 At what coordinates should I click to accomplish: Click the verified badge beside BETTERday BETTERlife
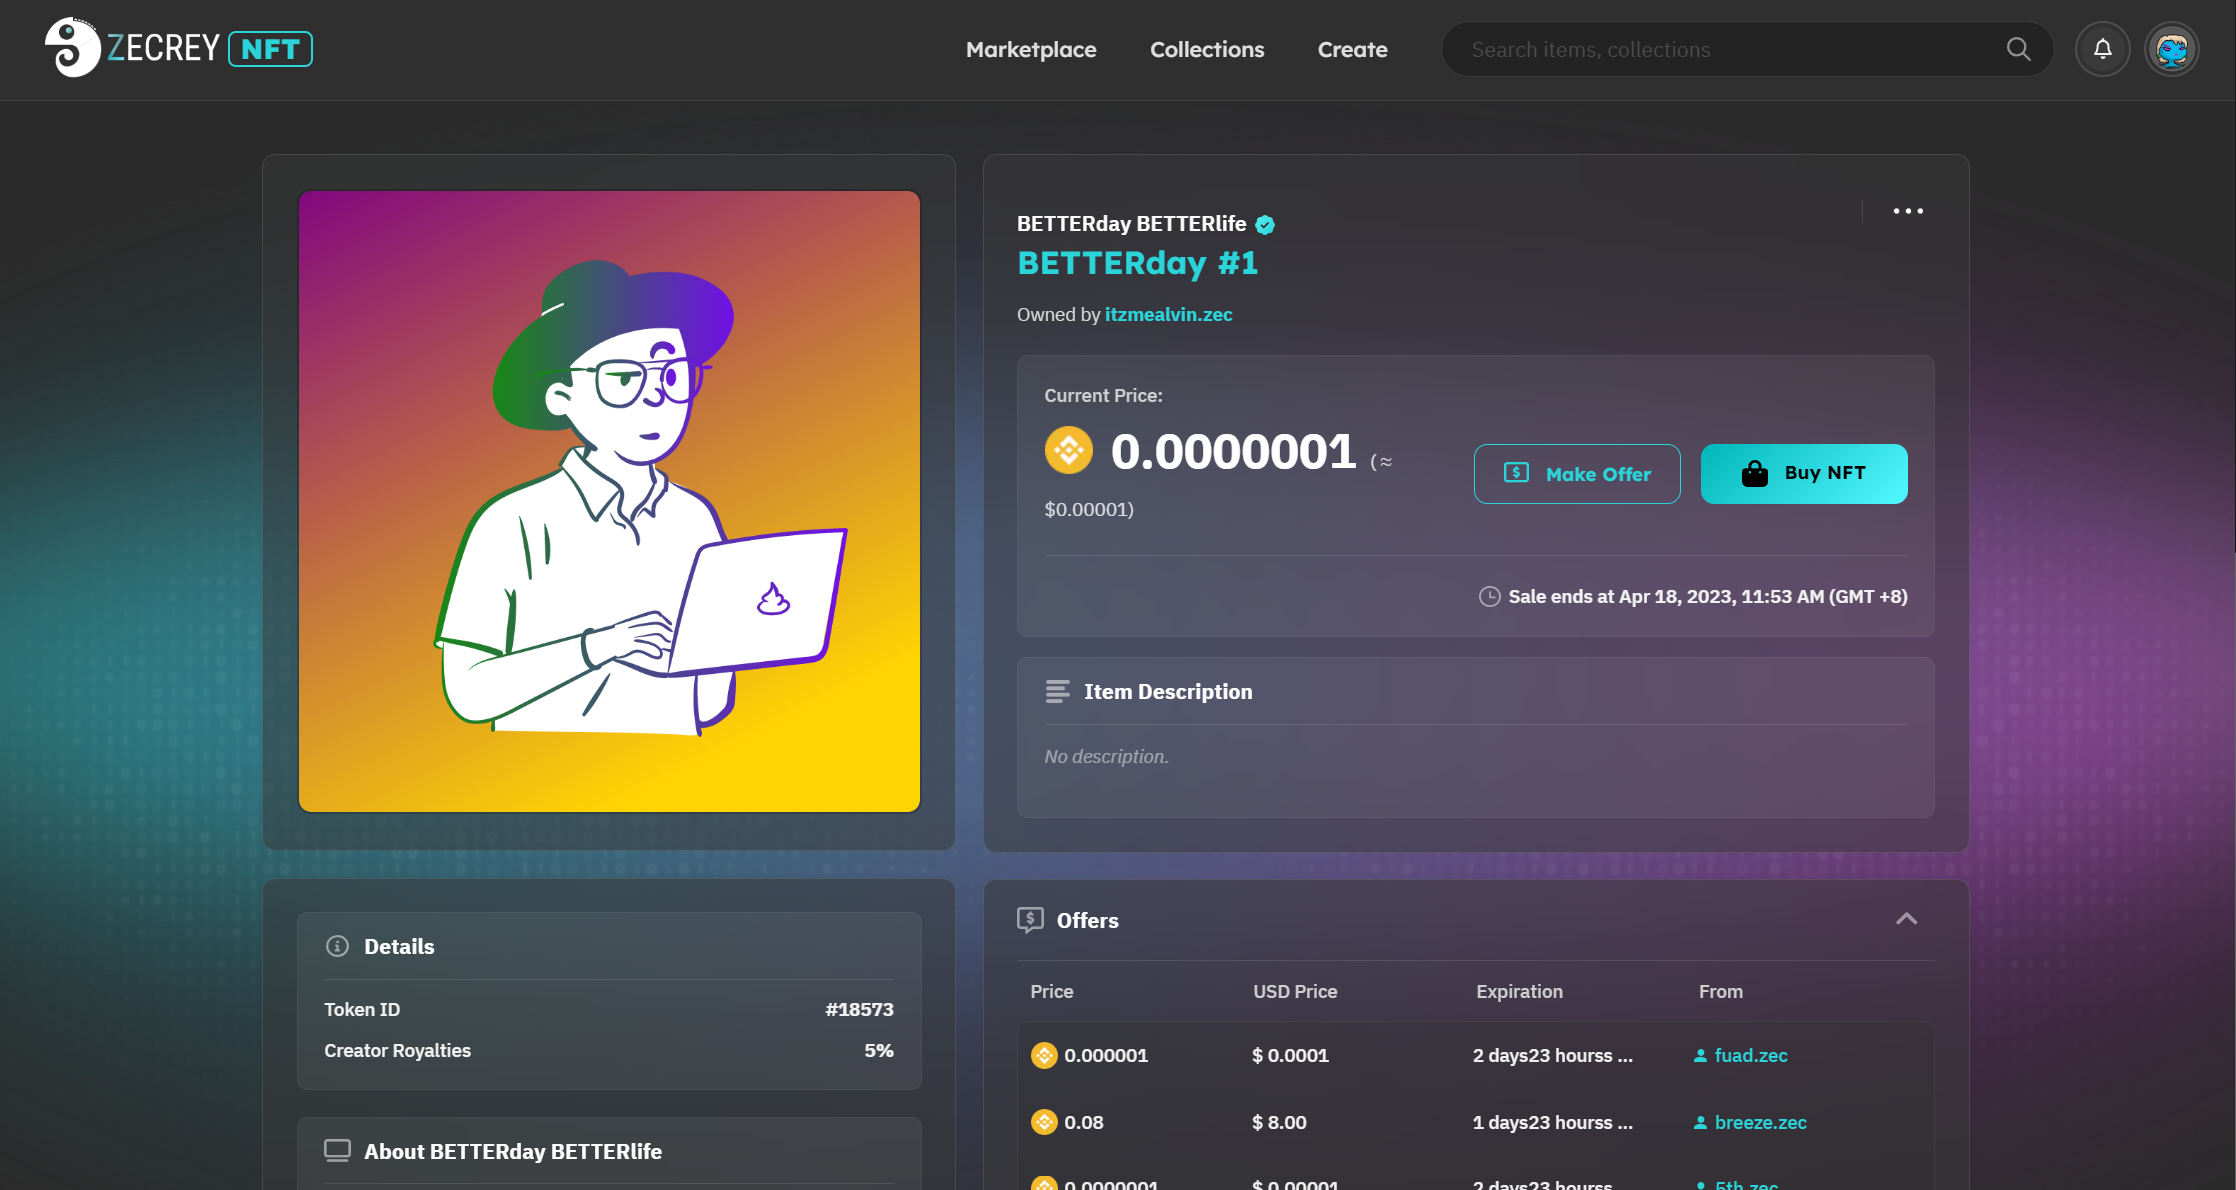(x=1265, y=225)
